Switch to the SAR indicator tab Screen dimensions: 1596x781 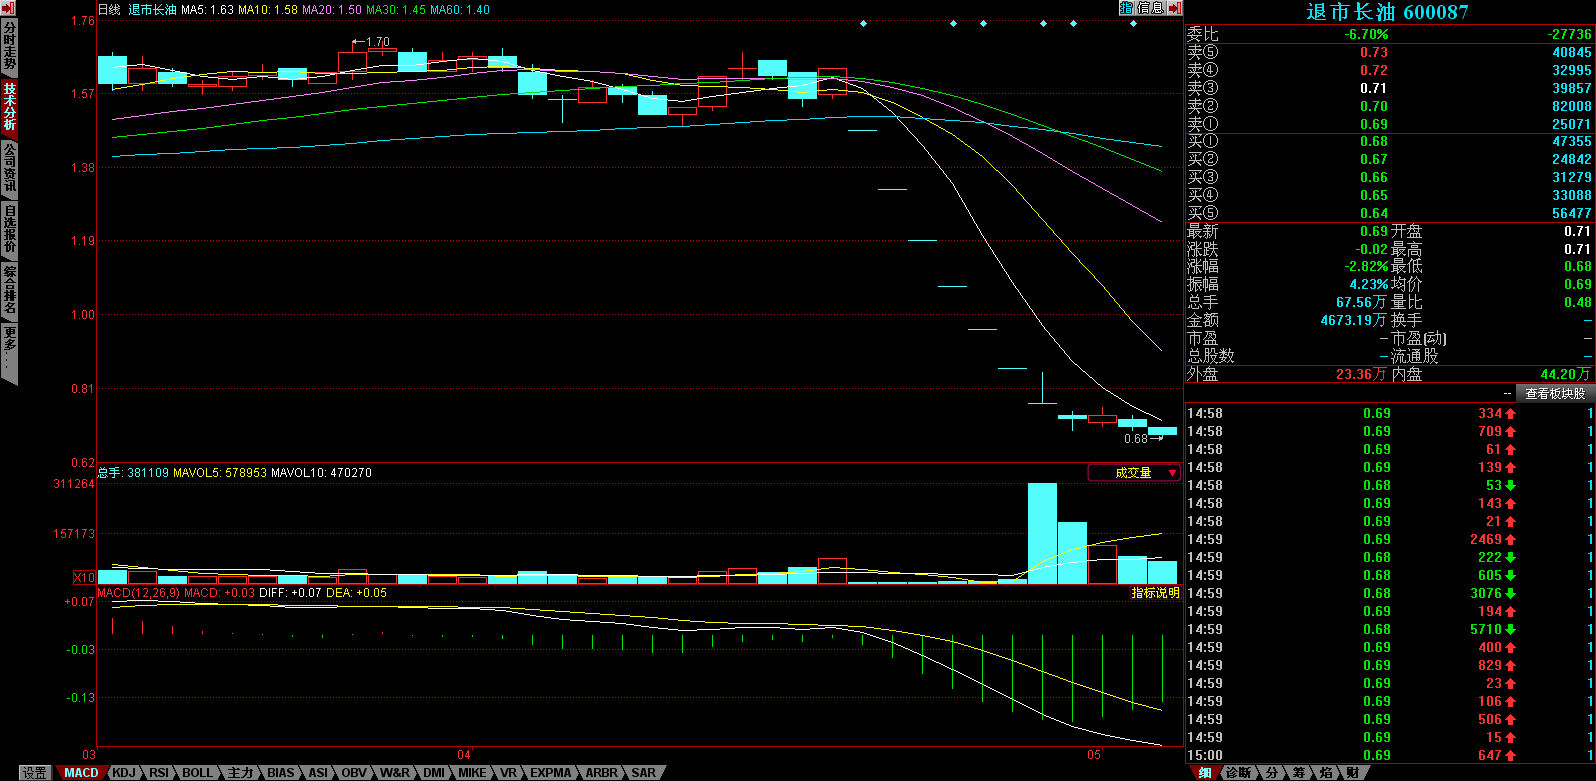(644, 773)
